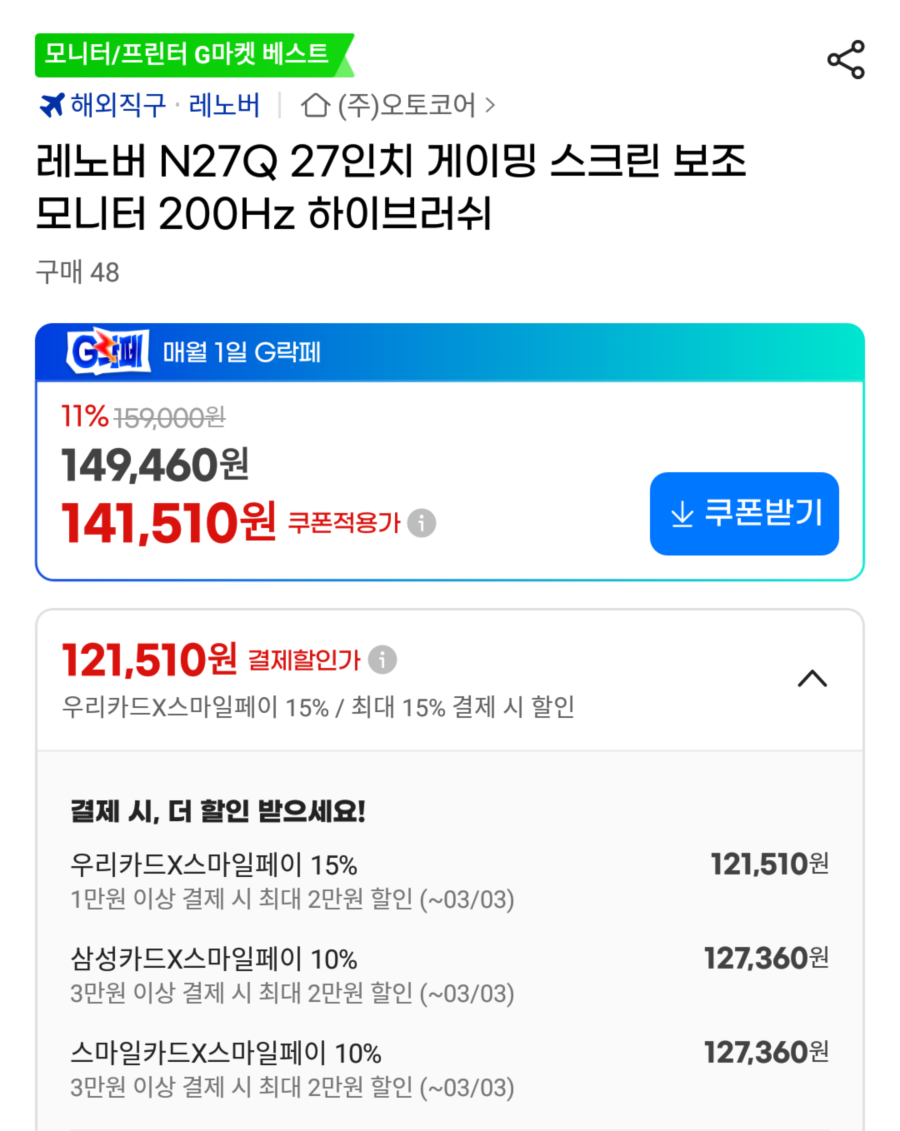This screenshot has height=1131, width=900.
Task: Collapse the payment discount section chevron
Action: (813, 678)
